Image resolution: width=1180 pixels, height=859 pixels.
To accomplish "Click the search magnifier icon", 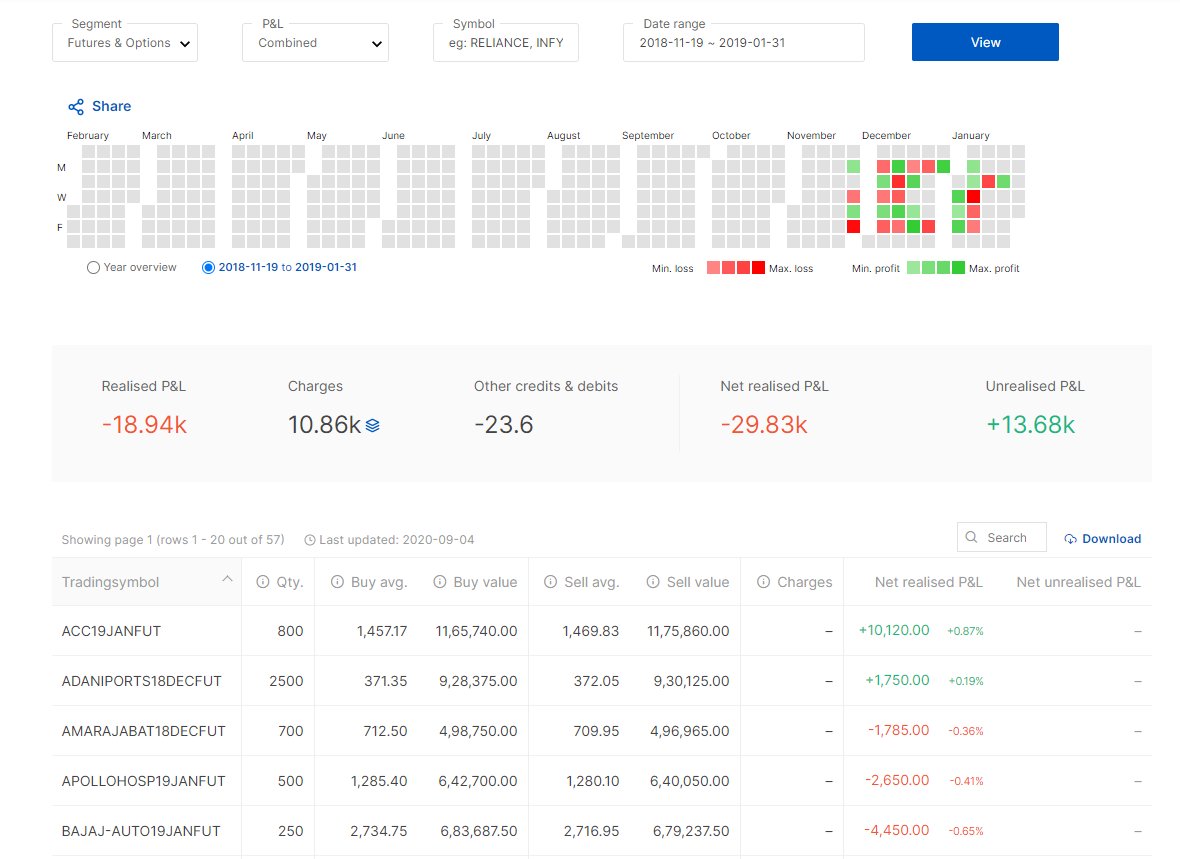I will point(972,538).
